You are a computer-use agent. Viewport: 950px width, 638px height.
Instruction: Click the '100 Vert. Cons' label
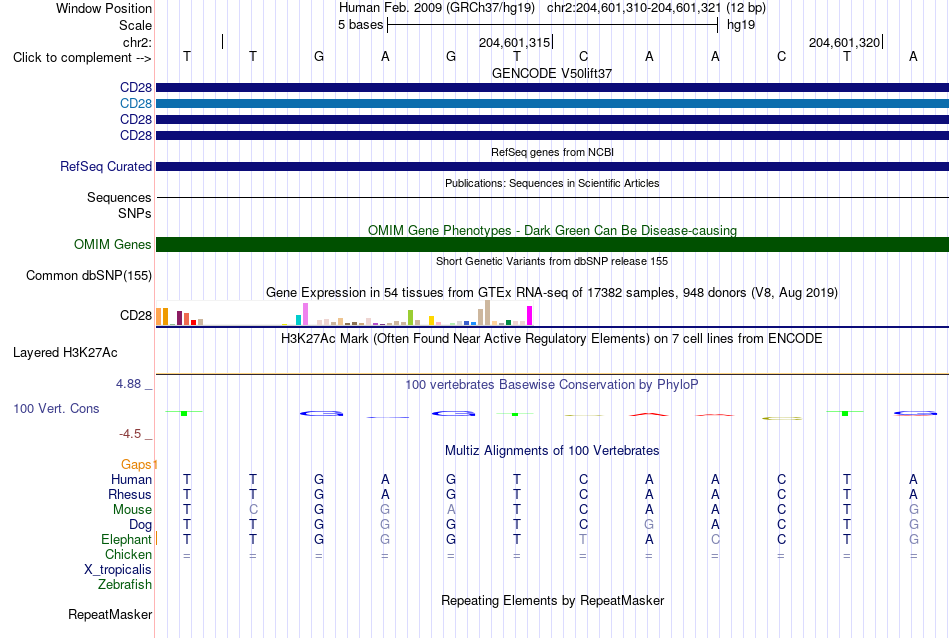(56, 408)
